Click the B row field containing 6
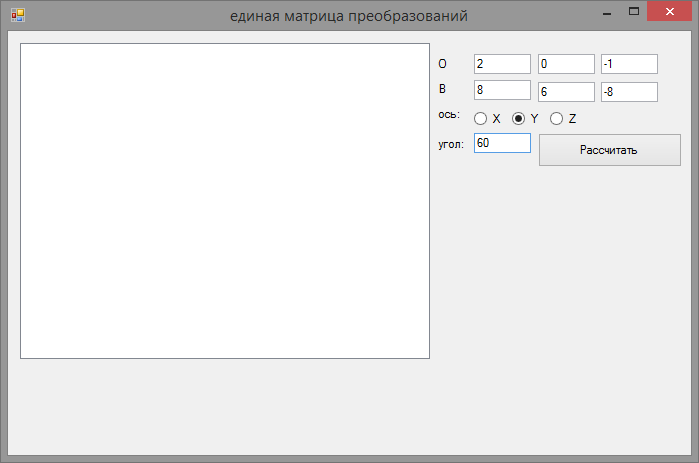Viewport: 699px width, 463px height. coord(566,92)
